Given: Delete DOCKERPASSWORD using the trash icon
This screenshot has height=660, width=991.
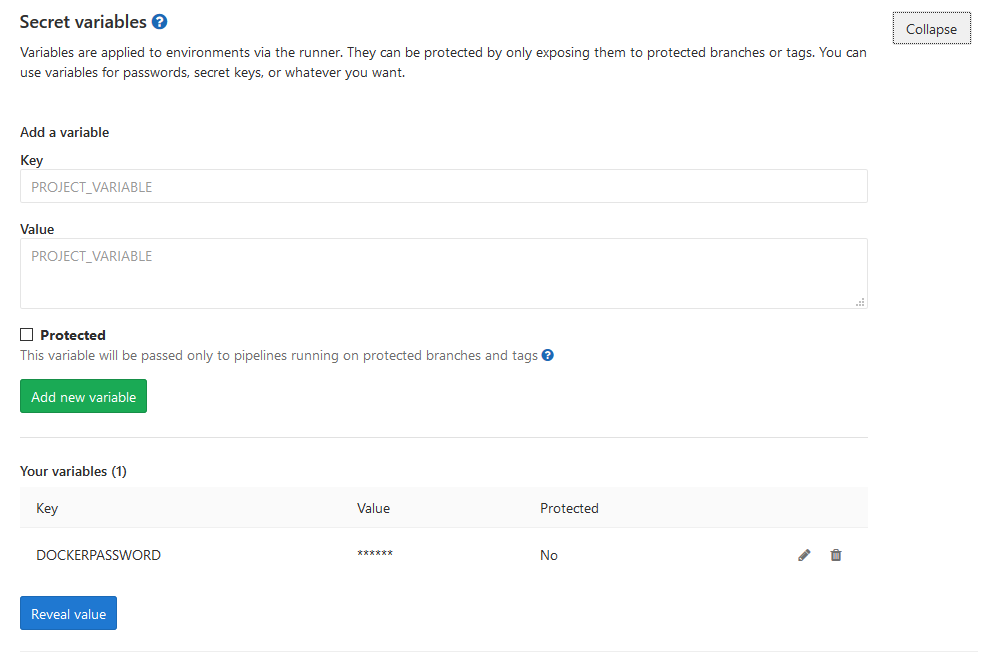Looking at the screenshot, I should click(x=836, y=555).
